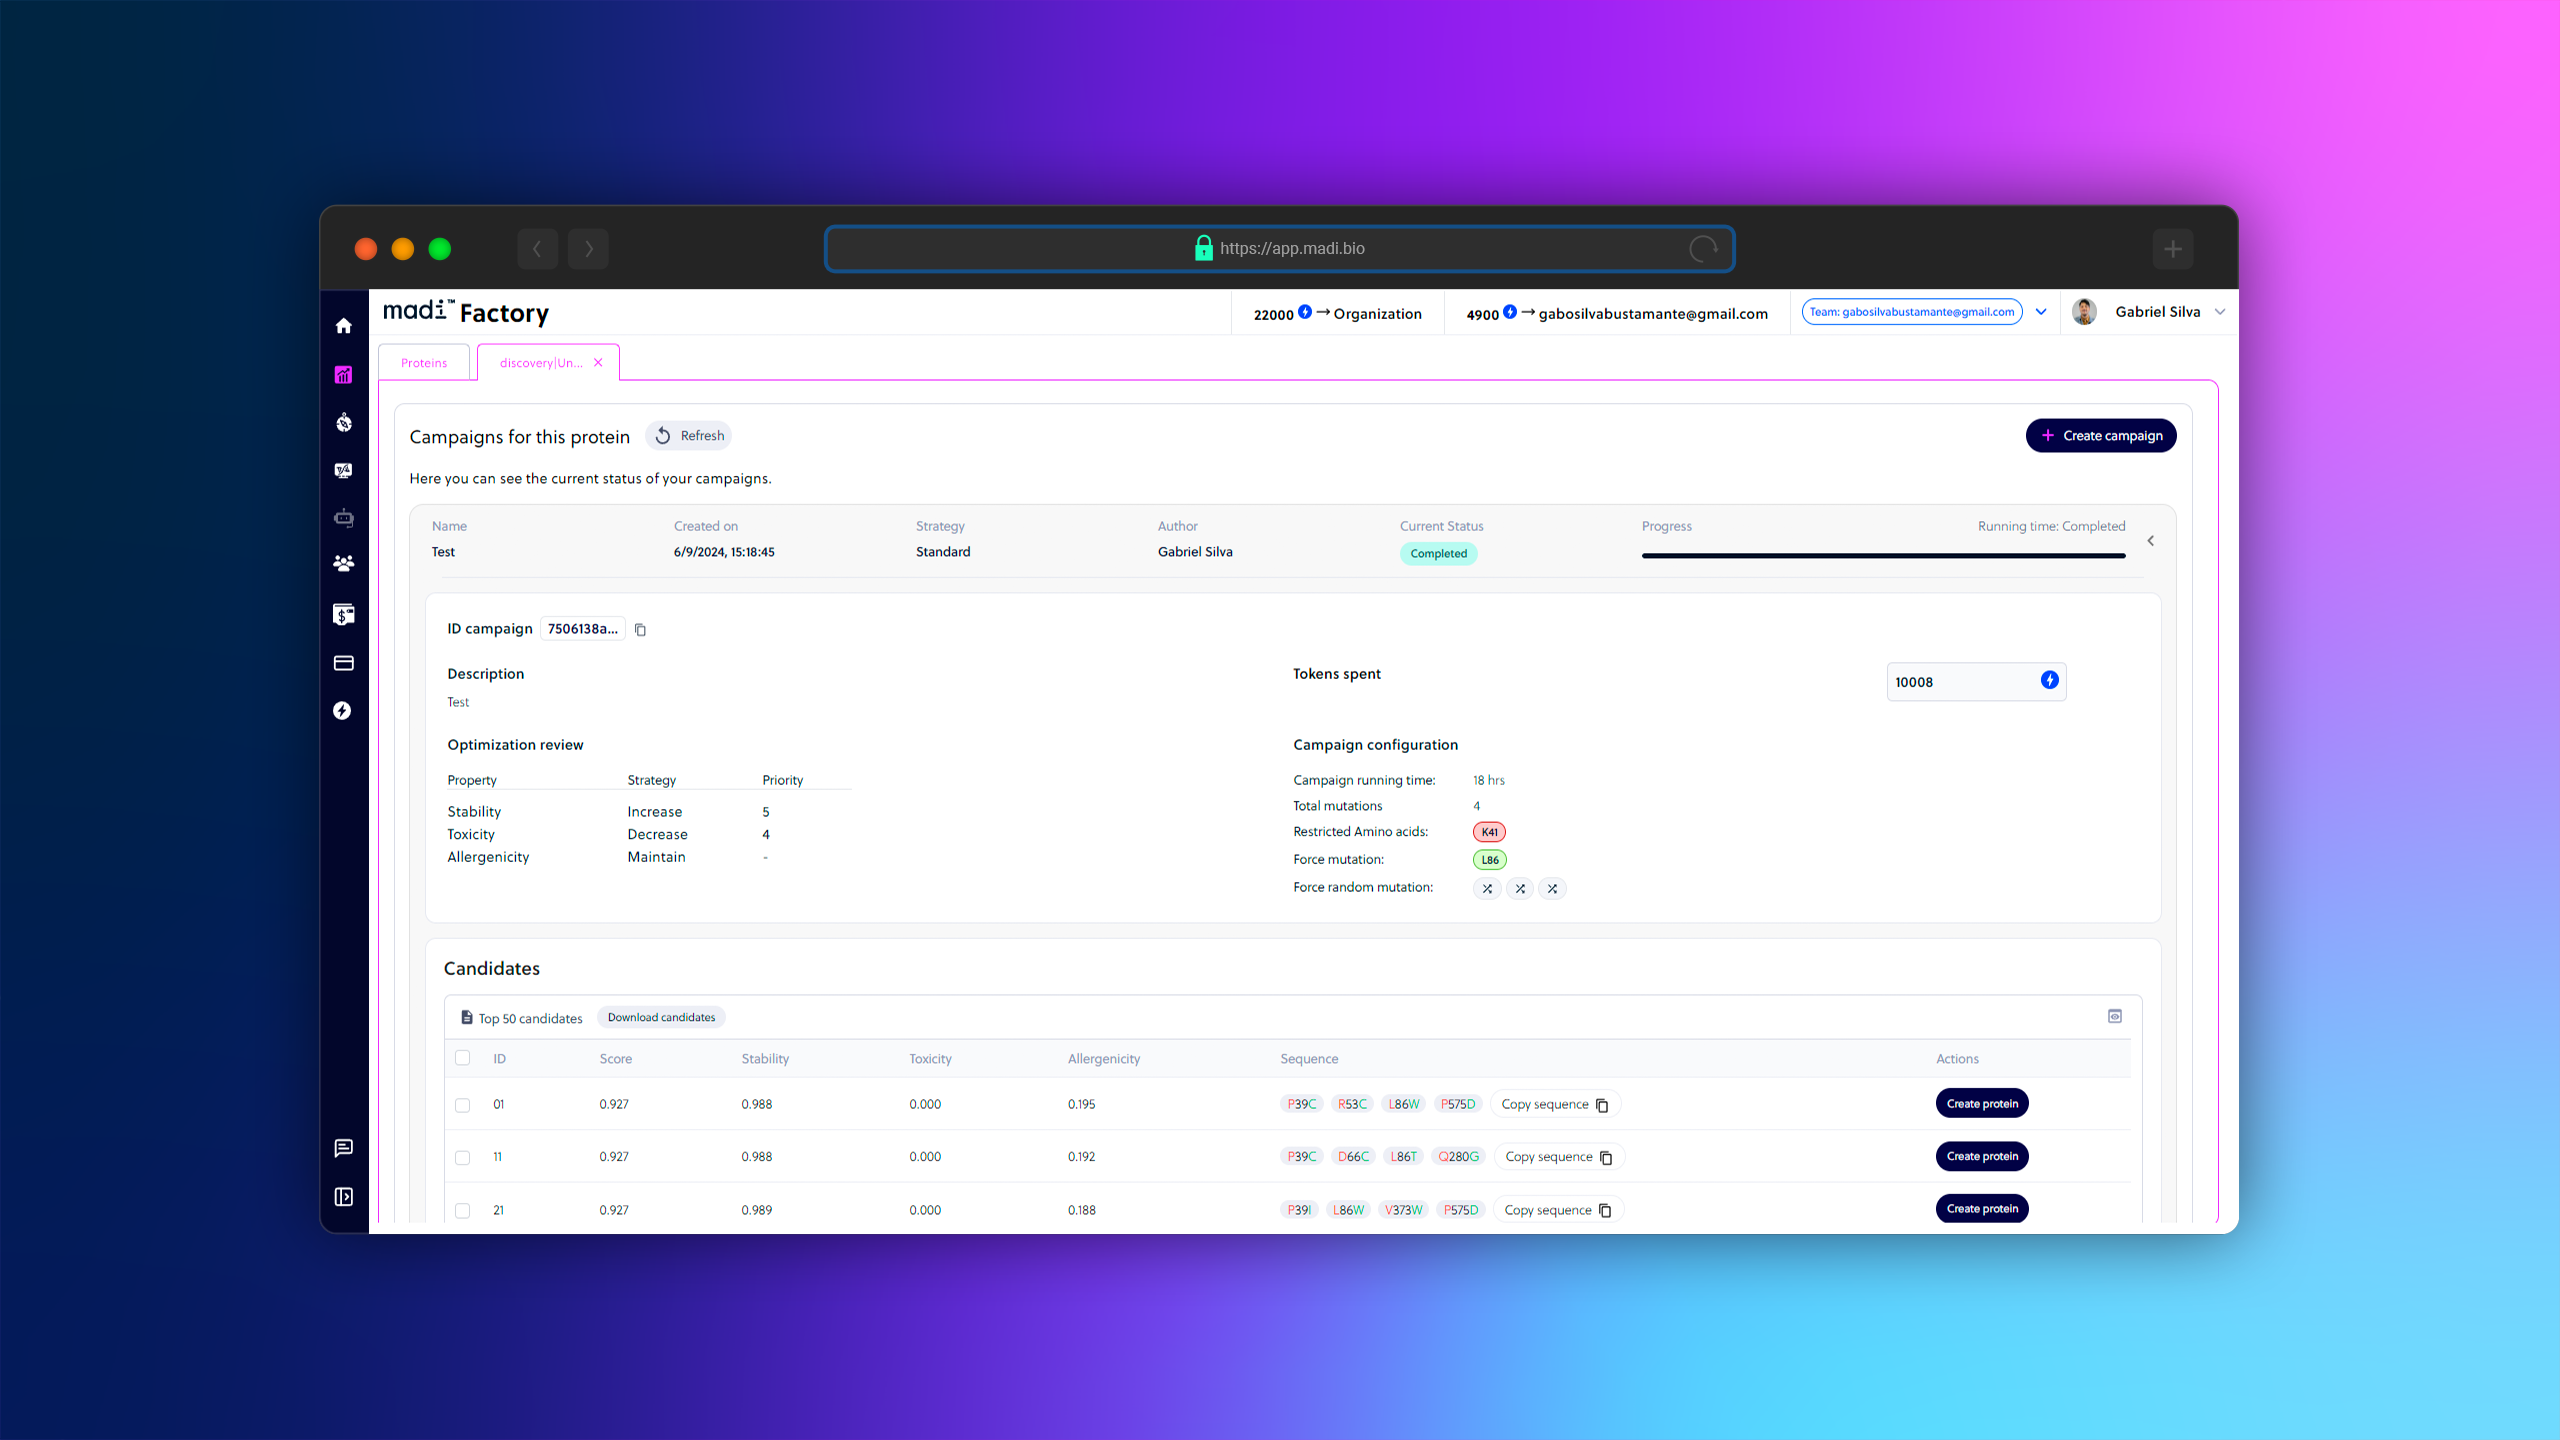Click browser back arrow

point(537,249)
